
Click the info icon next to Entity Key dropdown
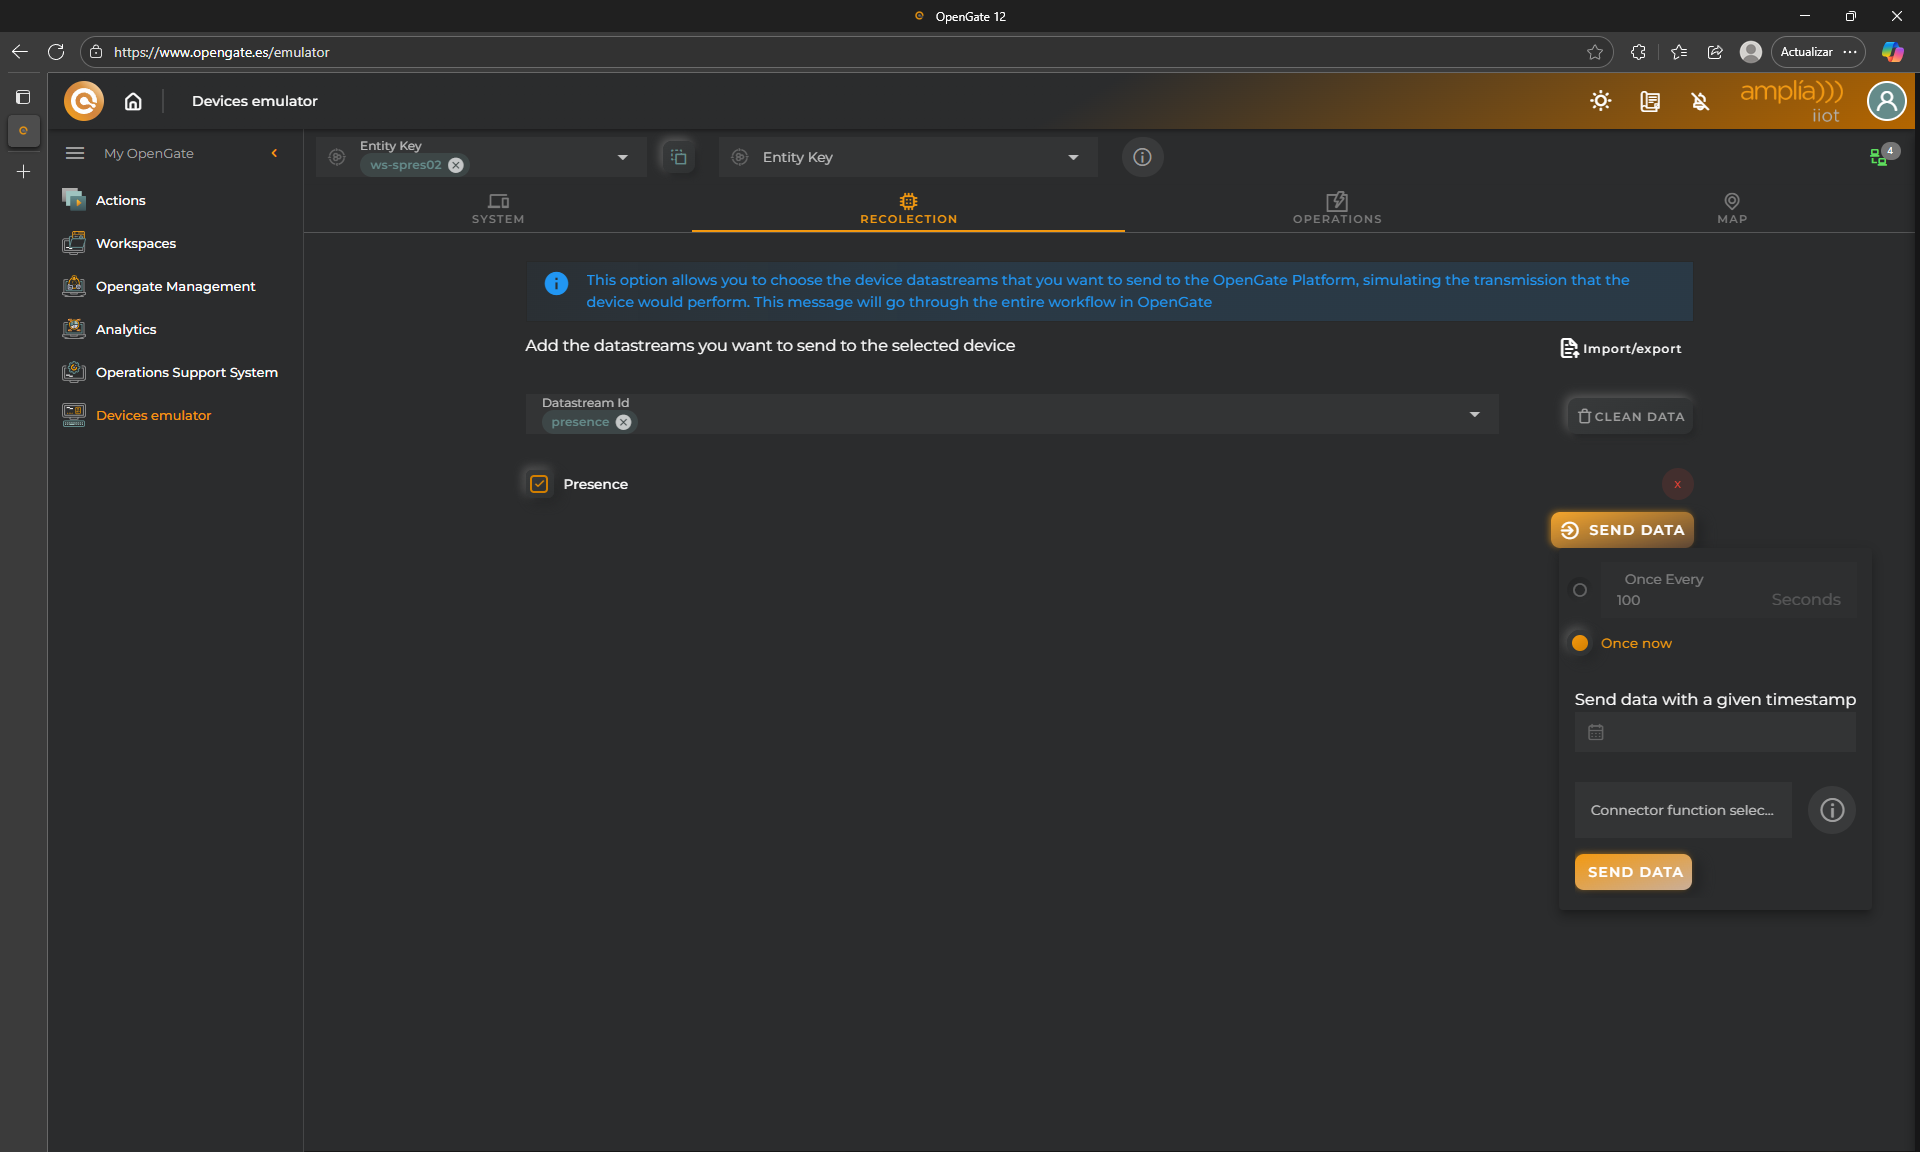click(1142, 157)
